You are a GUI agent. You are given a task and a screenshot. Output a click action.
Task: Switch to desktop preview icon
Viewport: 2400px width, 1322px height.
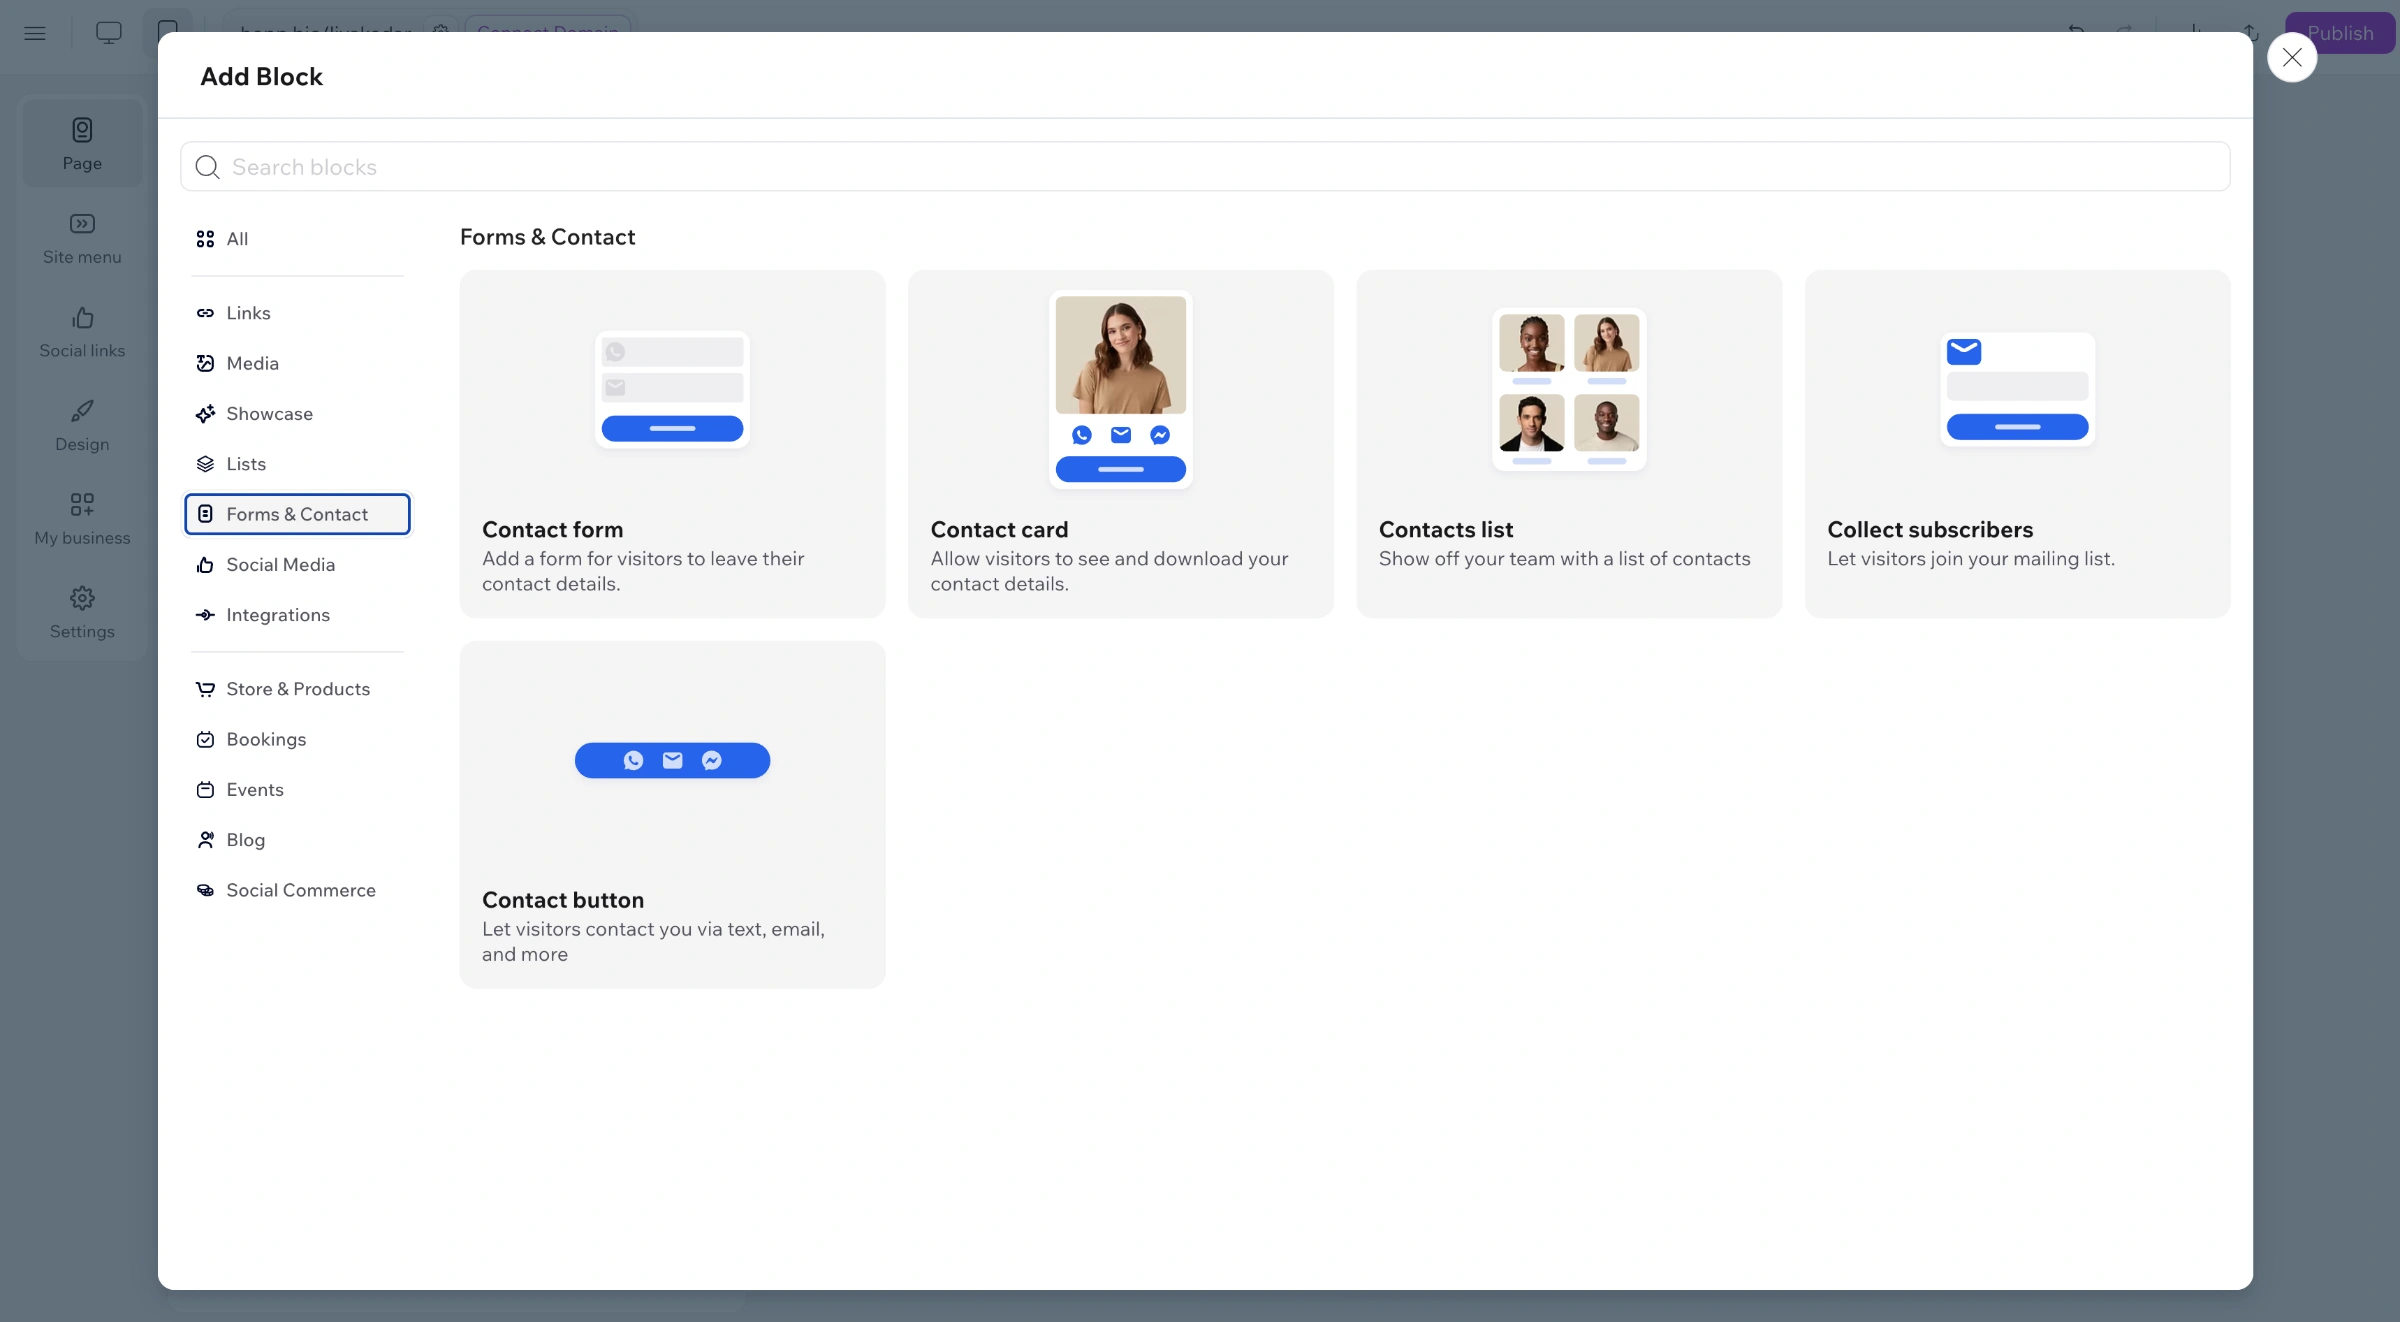[109, 33]
